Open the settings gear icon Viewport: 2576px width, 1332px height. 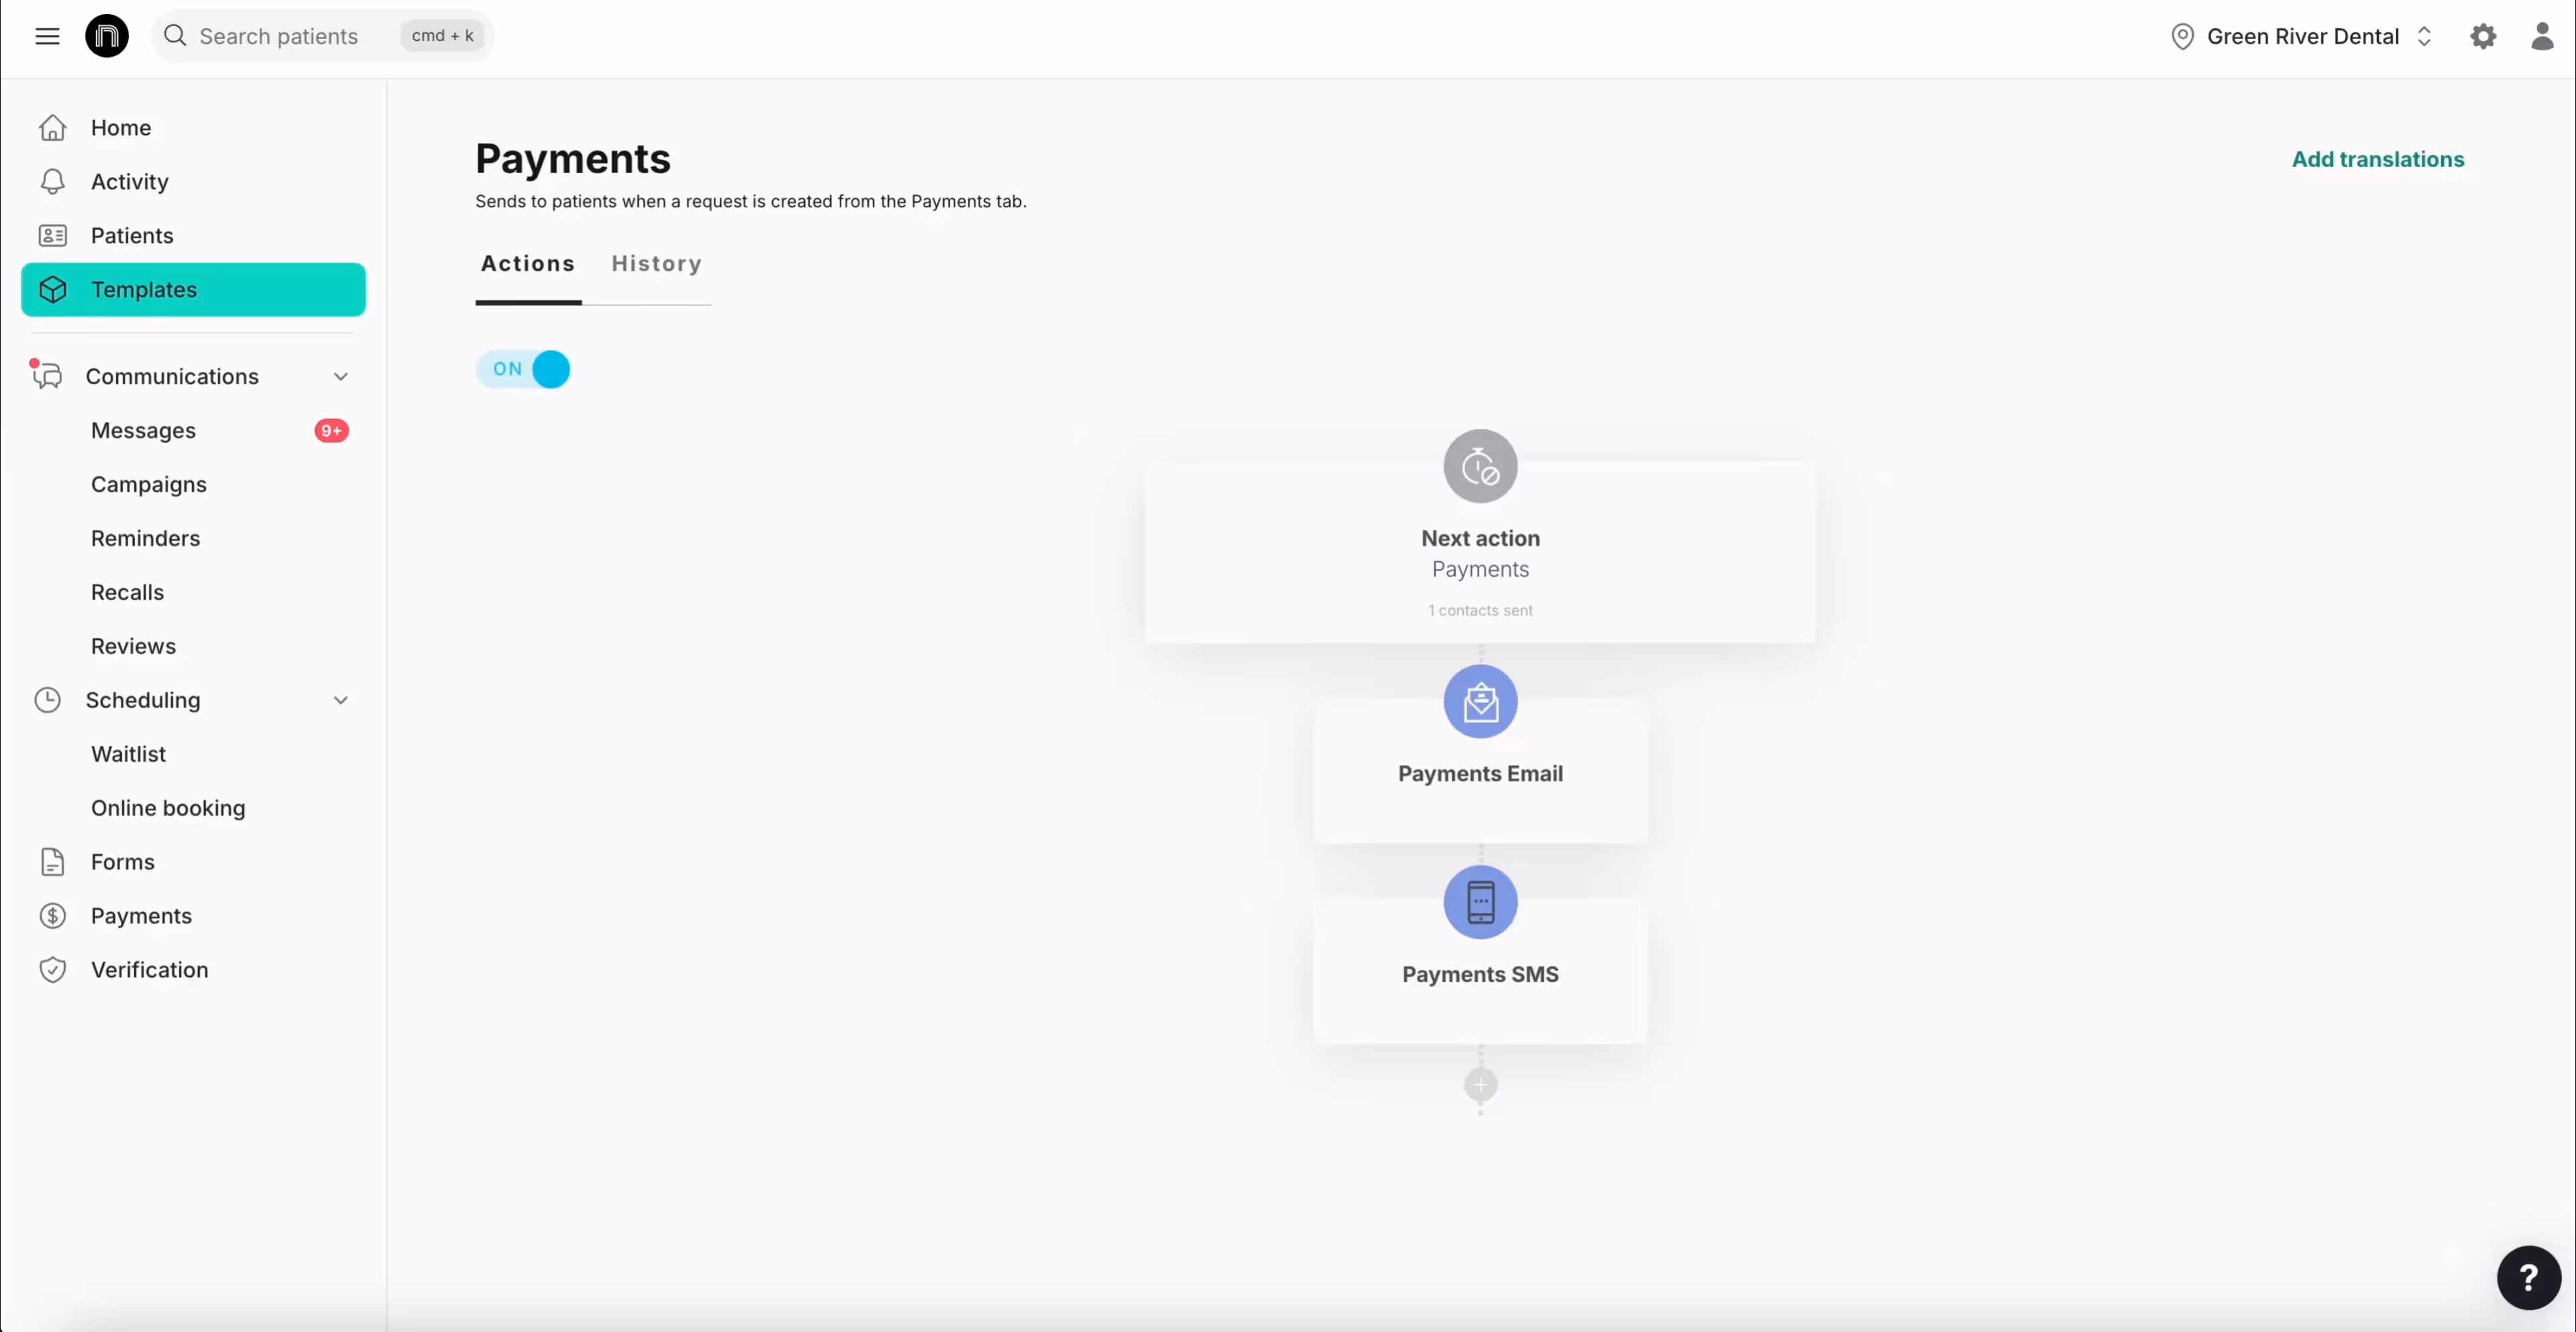[x=2483, y=36]
